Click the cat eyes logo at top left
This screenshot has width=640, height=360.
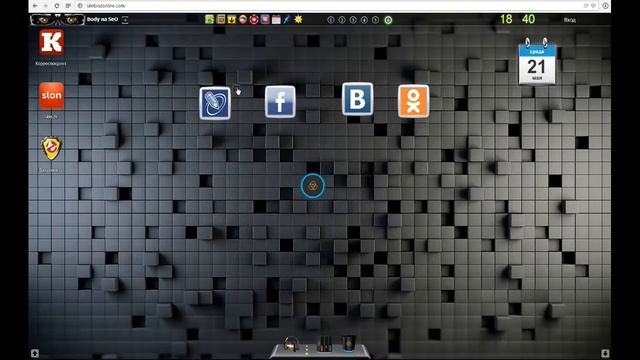(57, 20)
